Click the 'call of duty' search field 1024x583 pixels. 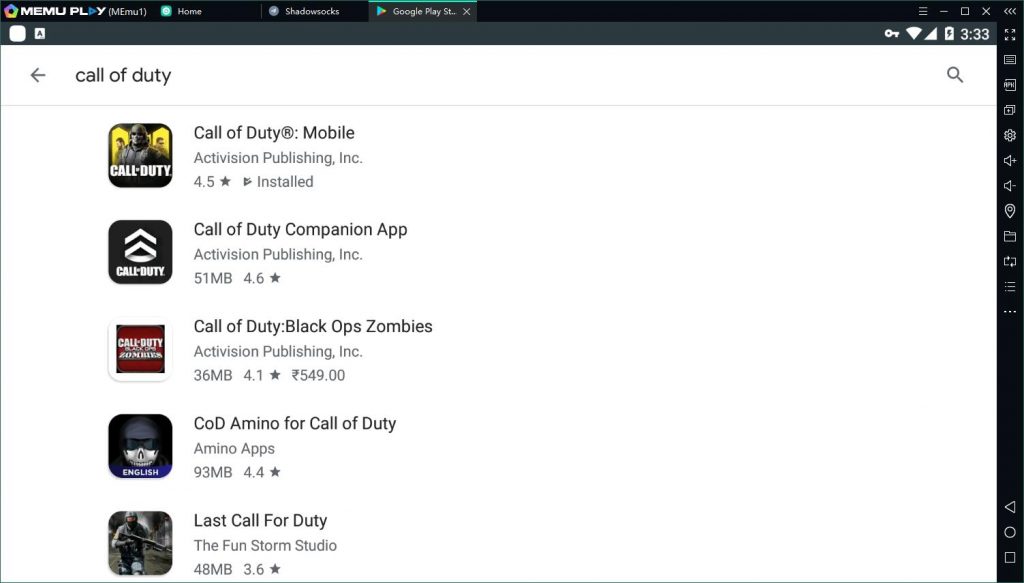coord(123,75)
